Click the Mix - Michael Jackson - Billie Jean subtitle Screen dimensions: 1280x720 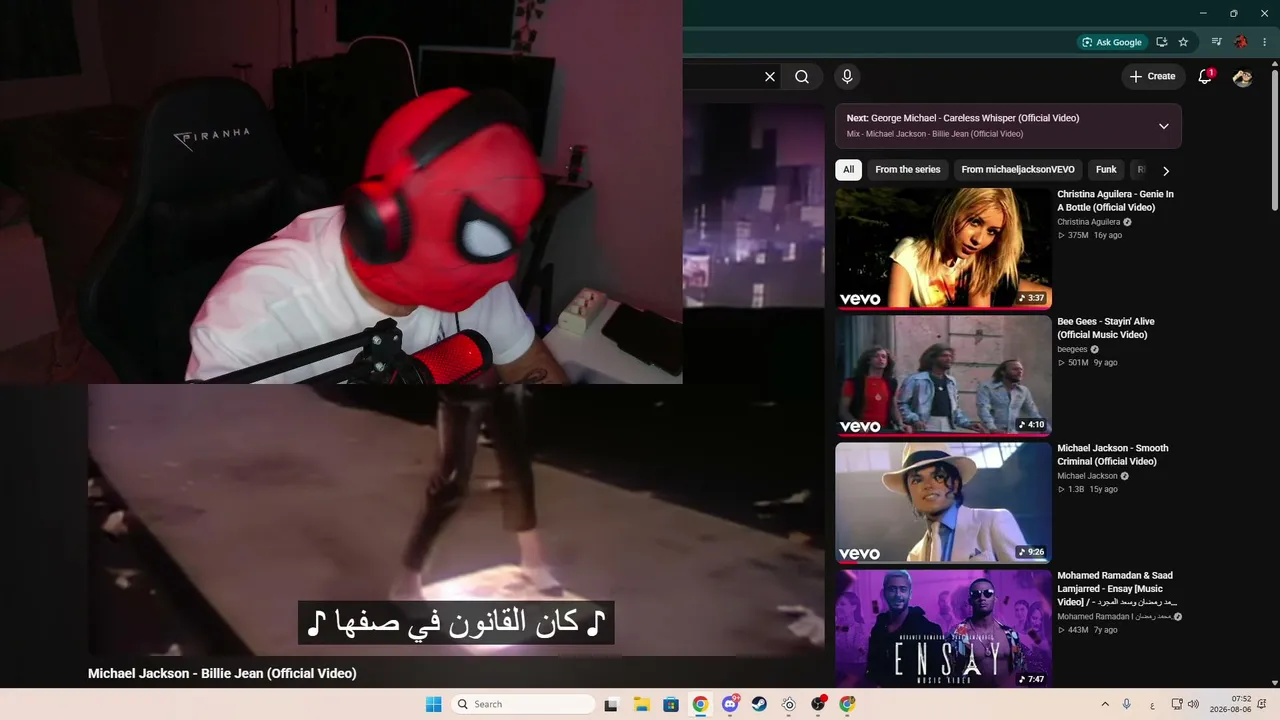click(935, 134)
